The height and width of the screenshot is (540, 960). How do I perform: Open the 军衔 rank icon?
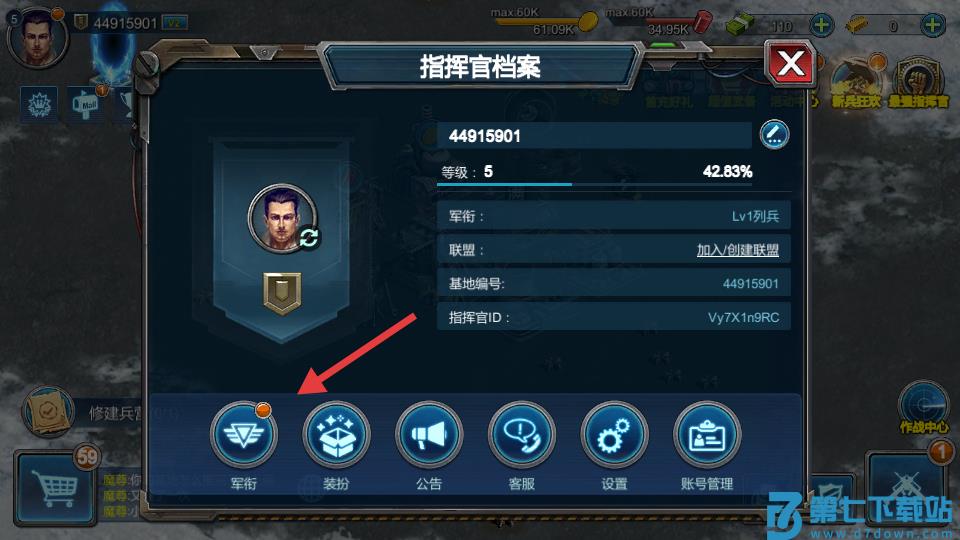244,435
